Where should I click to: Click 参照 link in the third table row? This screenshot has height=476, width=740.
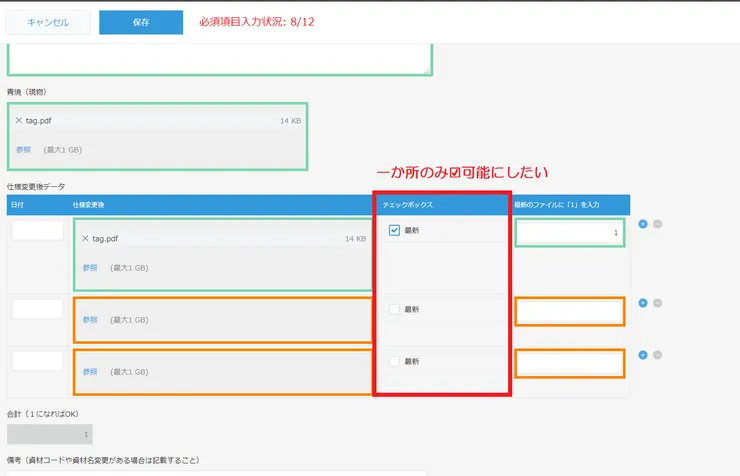[x=90, y=372]
